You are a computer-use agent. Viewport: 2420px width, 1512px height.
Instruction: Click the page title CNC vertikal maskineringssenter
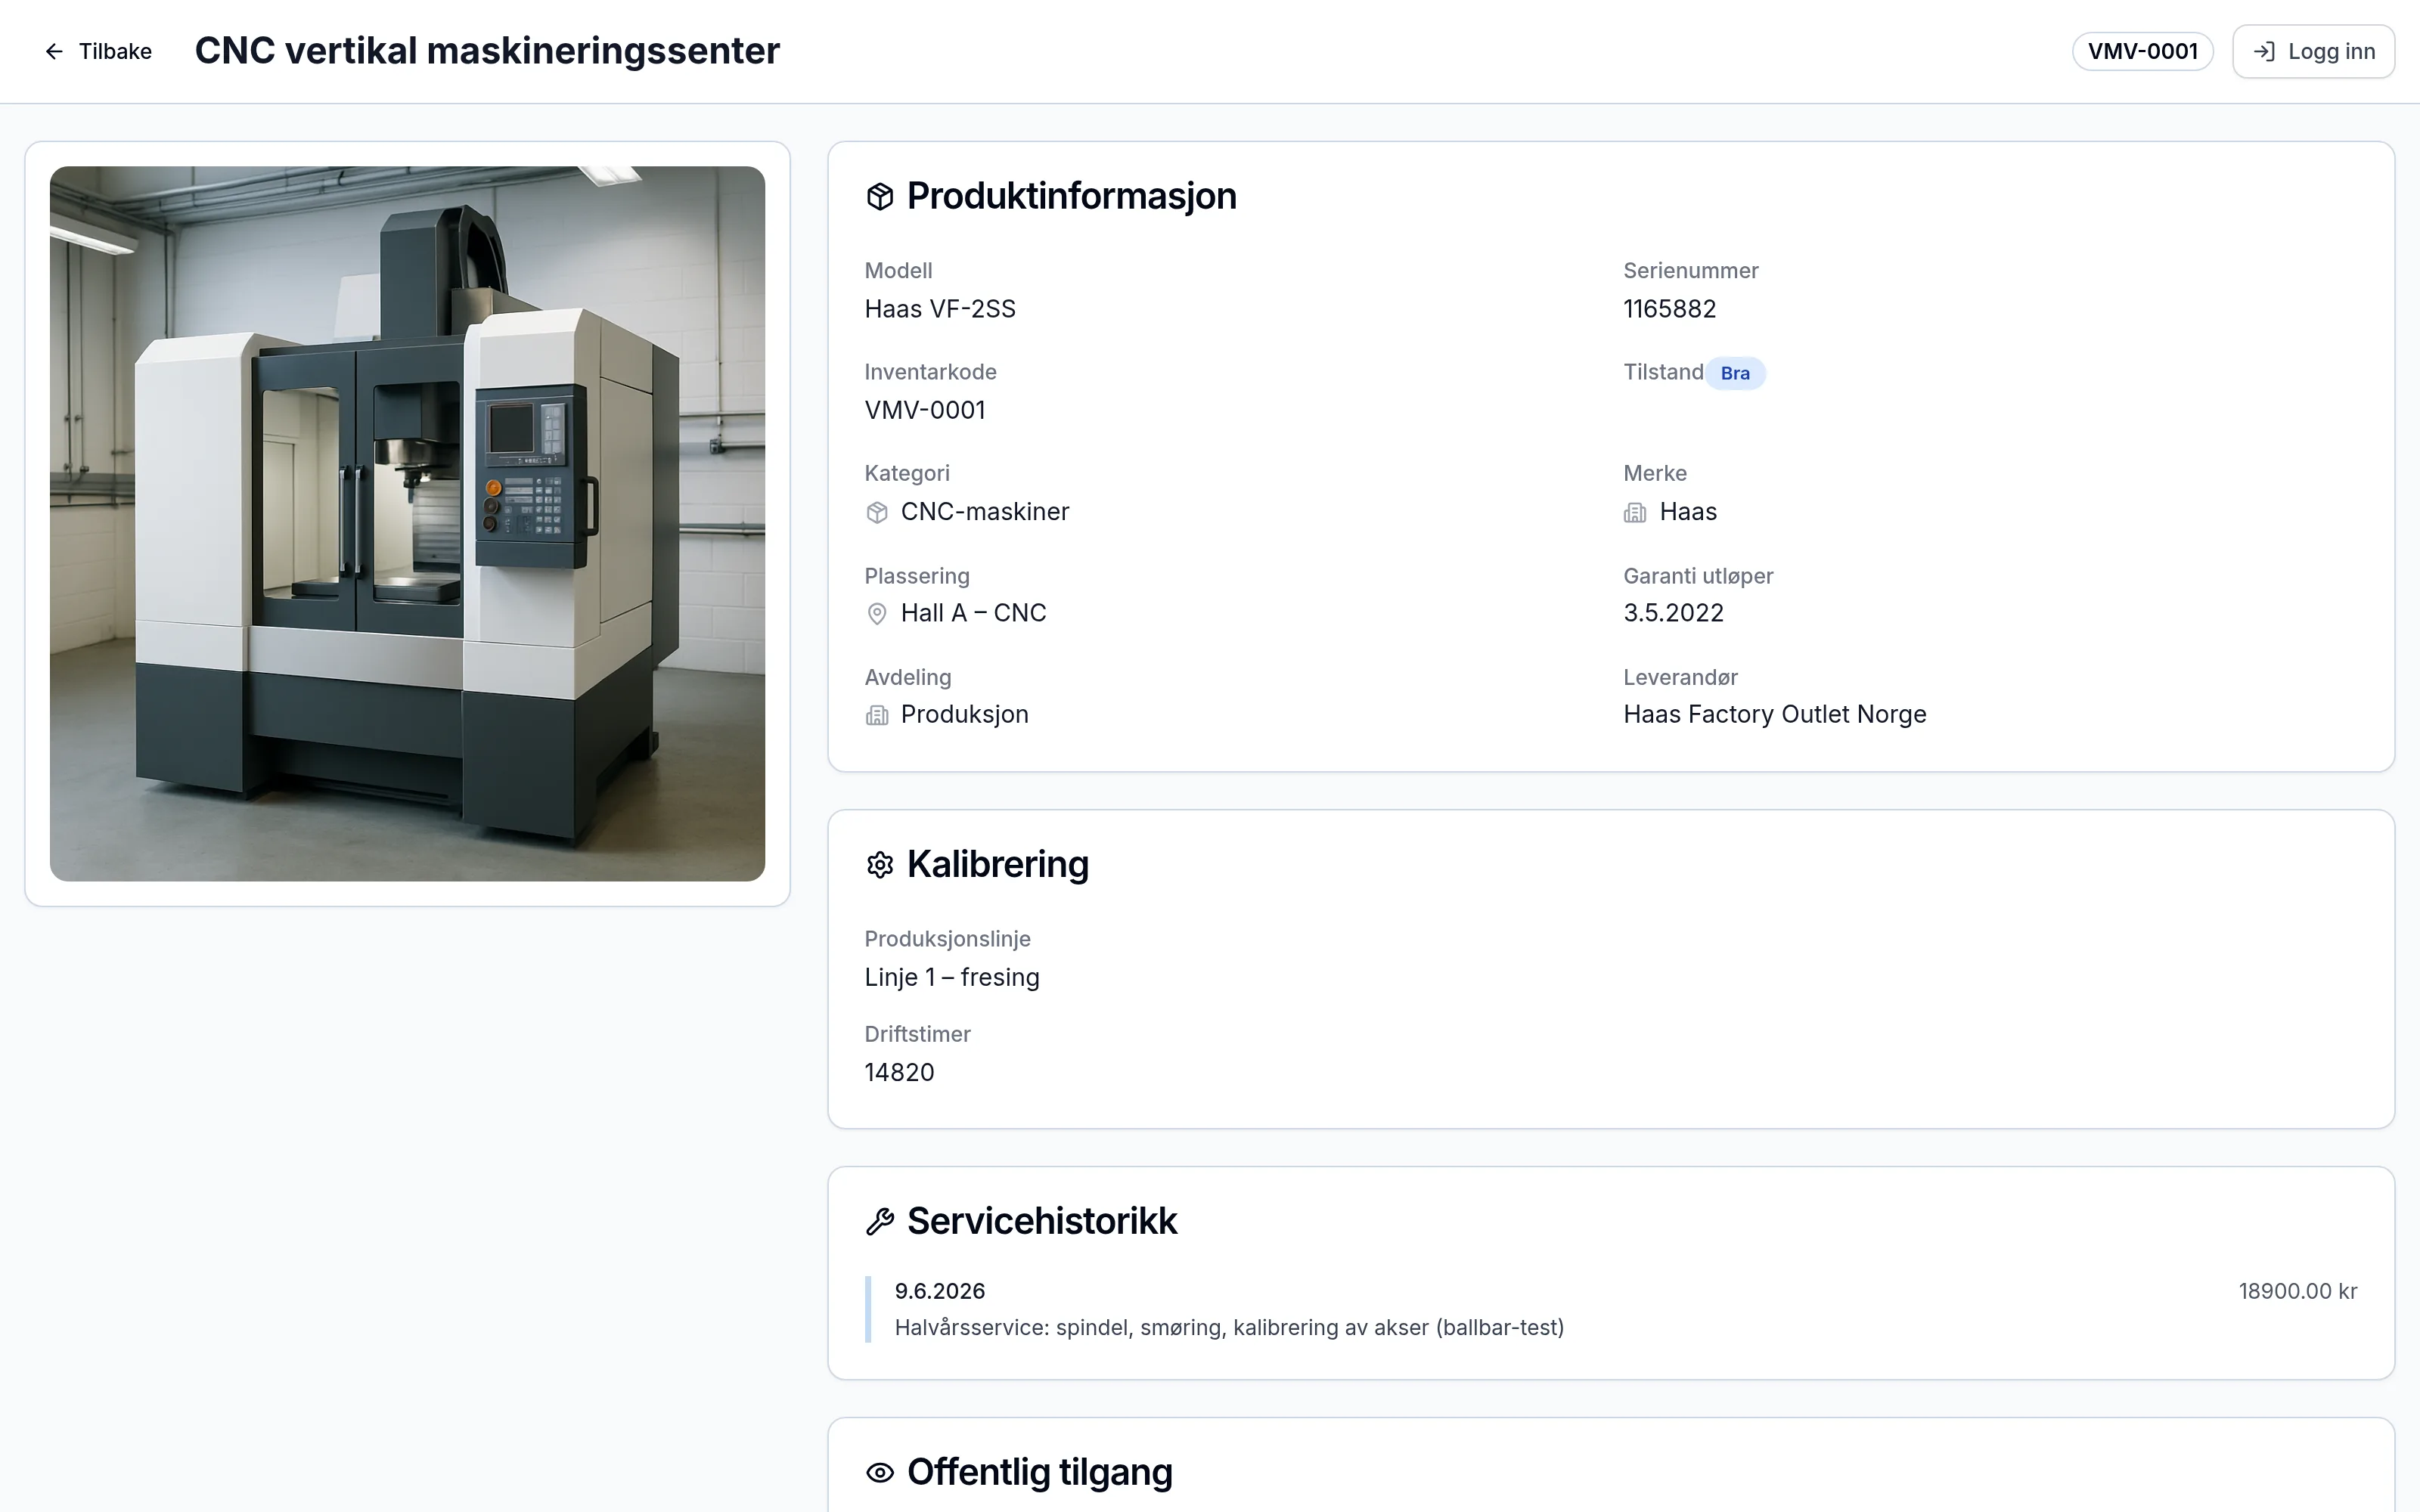click(x=487, y=51)
